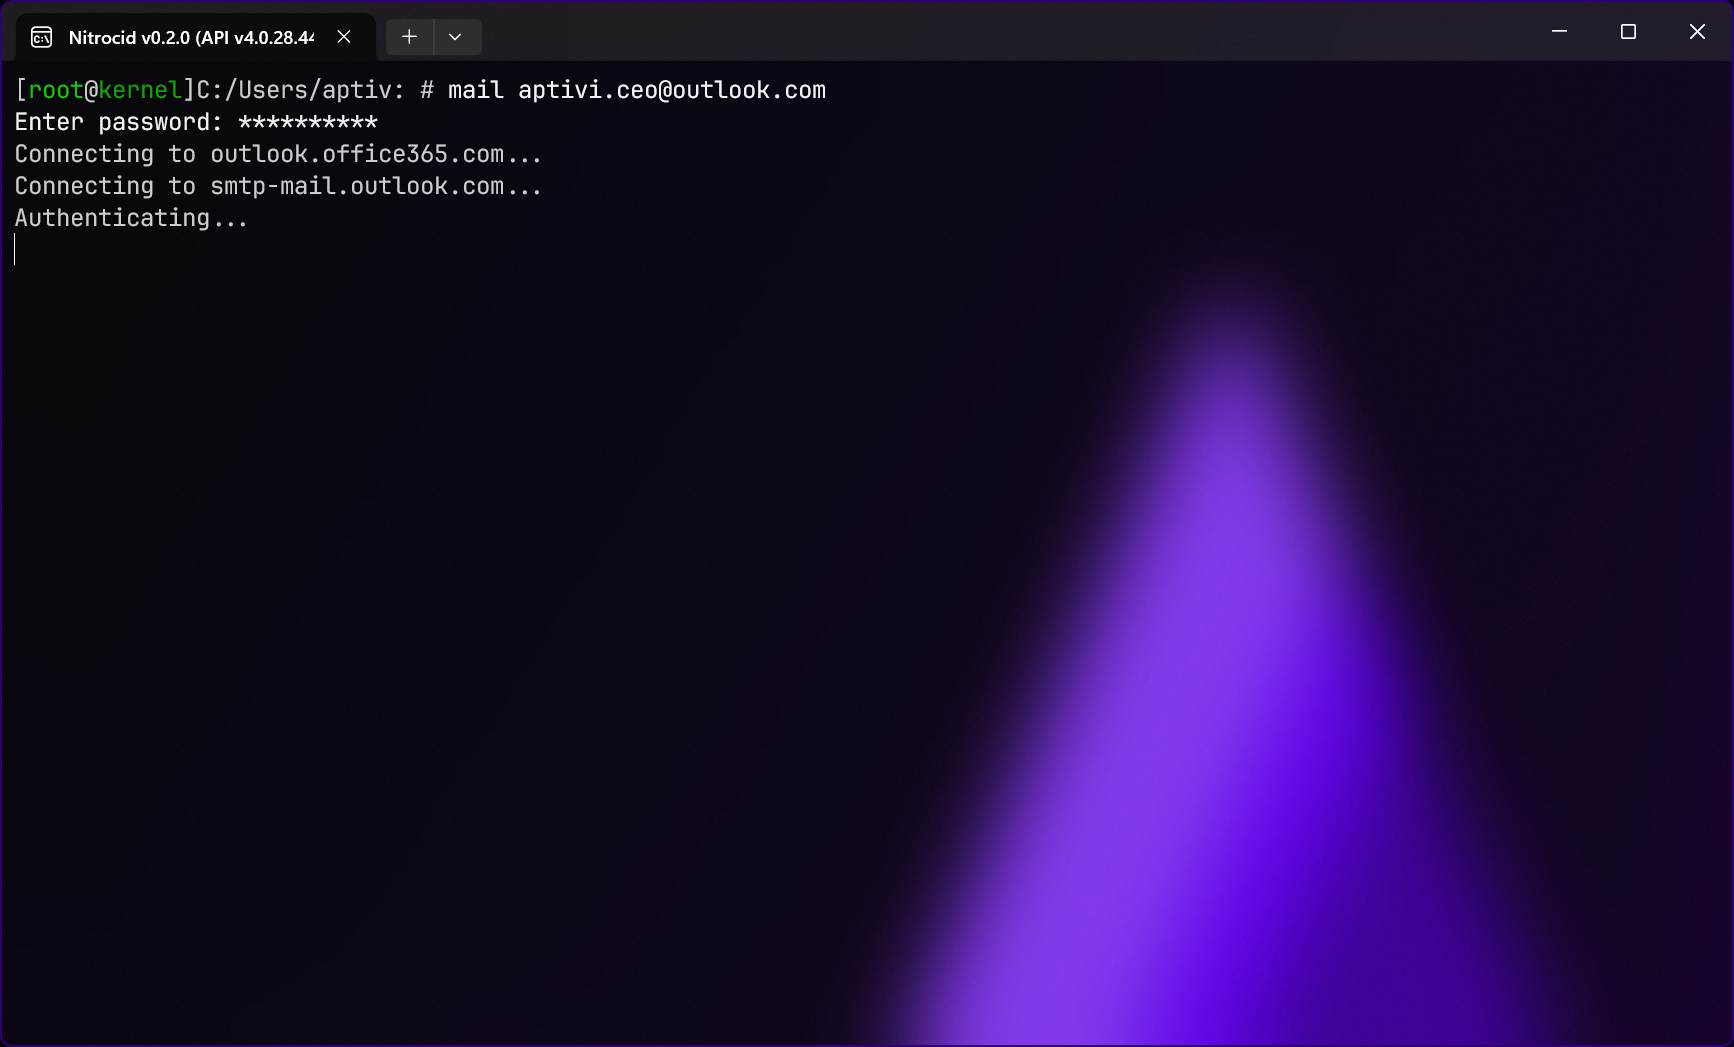
Task: Click the smtp-mail.outlook.com hostname text
Action: point(357,186)
